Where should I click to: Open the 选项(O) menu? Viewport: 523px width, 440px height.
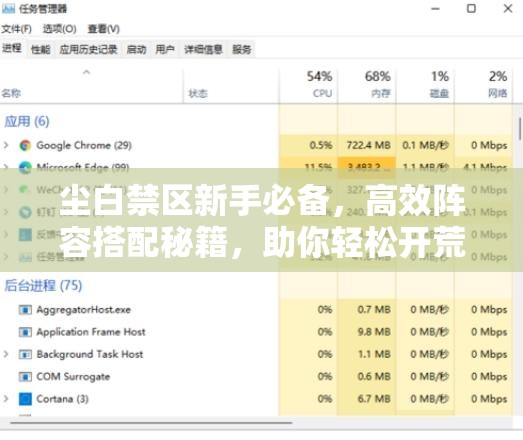tap(59, 29)
